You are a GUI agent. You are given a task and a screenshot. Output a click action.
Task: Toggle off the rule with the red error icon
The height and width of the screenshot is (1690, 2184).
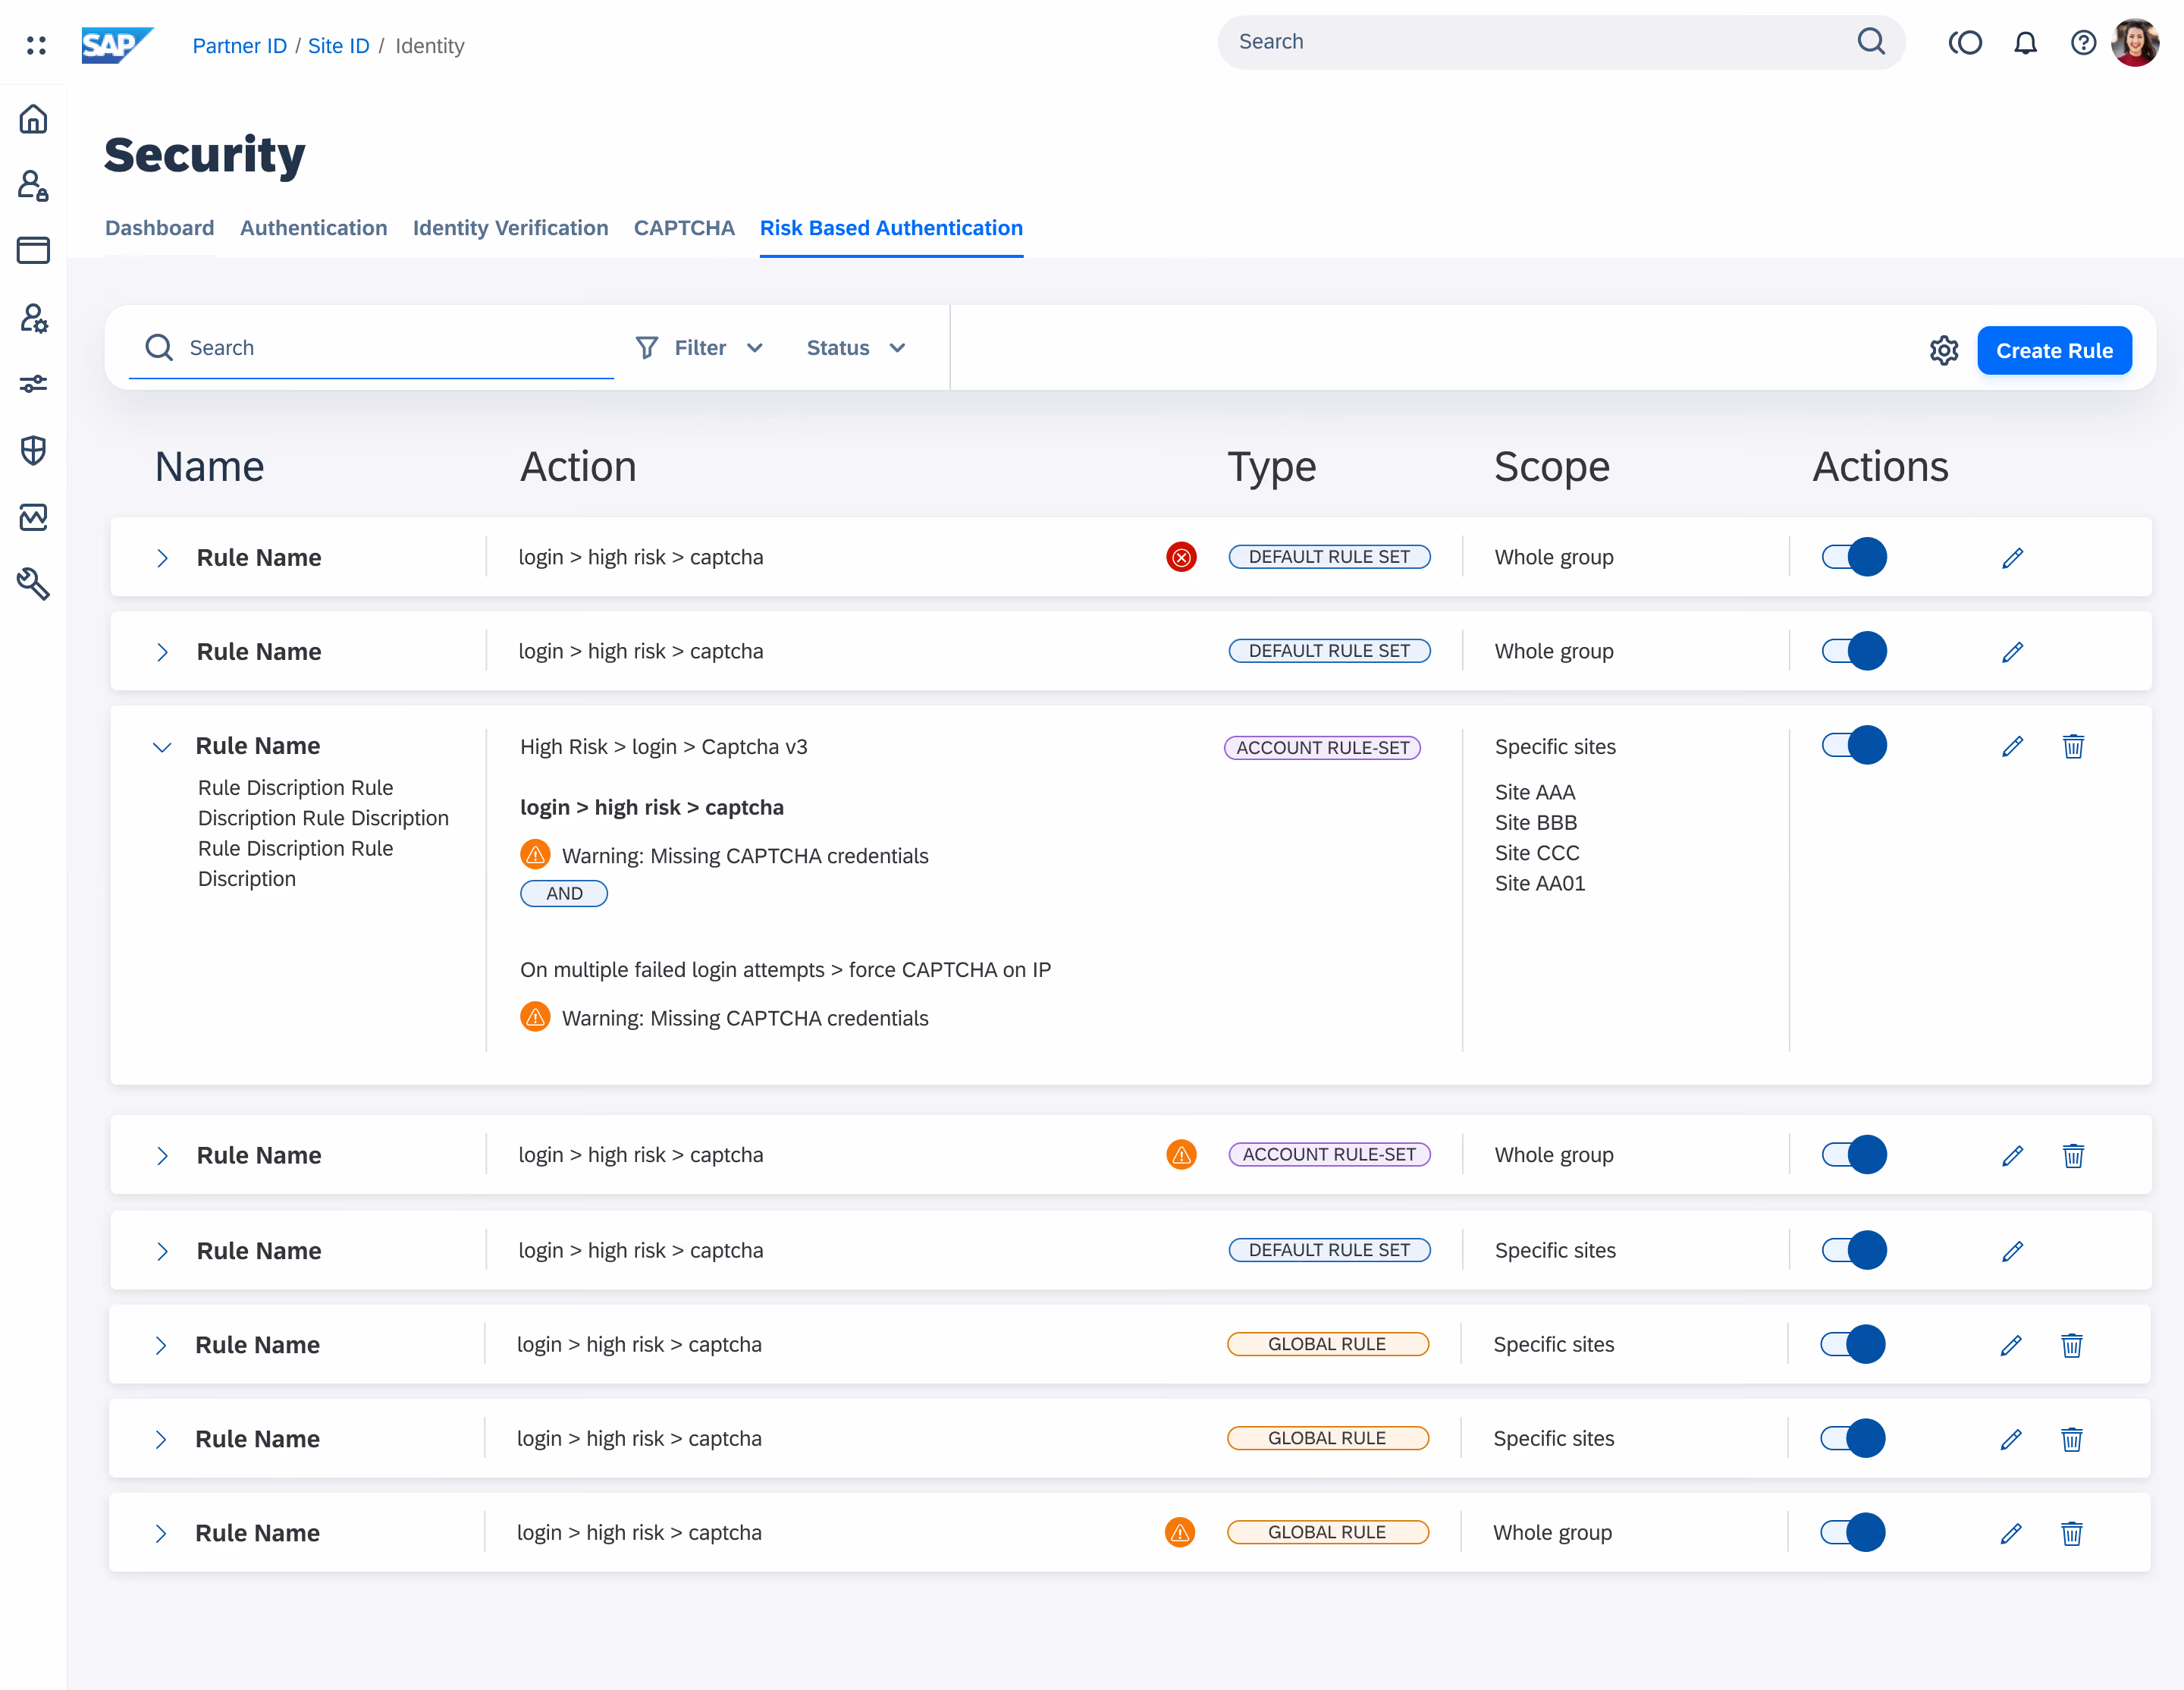coord(1854,557)
